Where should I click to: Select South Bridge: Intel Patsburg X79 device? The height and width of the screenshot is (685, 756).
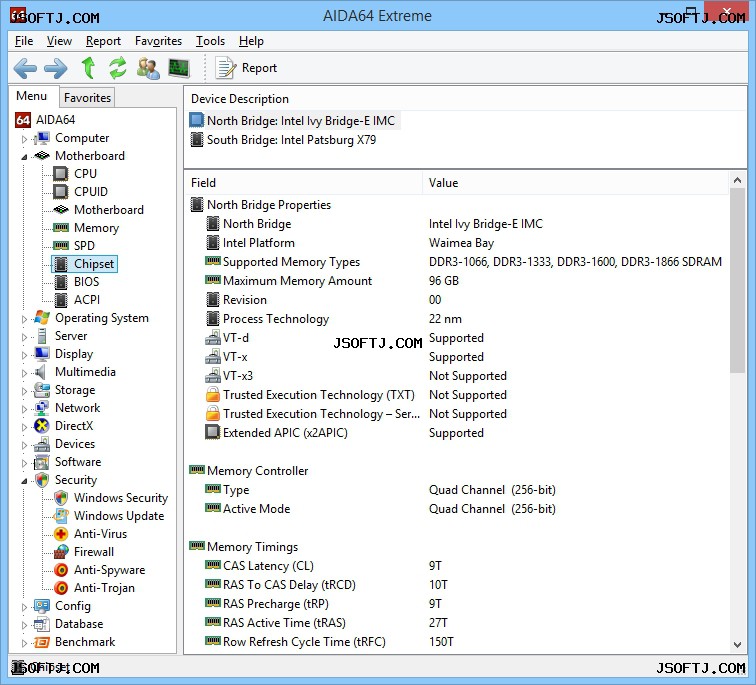point(284,140)
